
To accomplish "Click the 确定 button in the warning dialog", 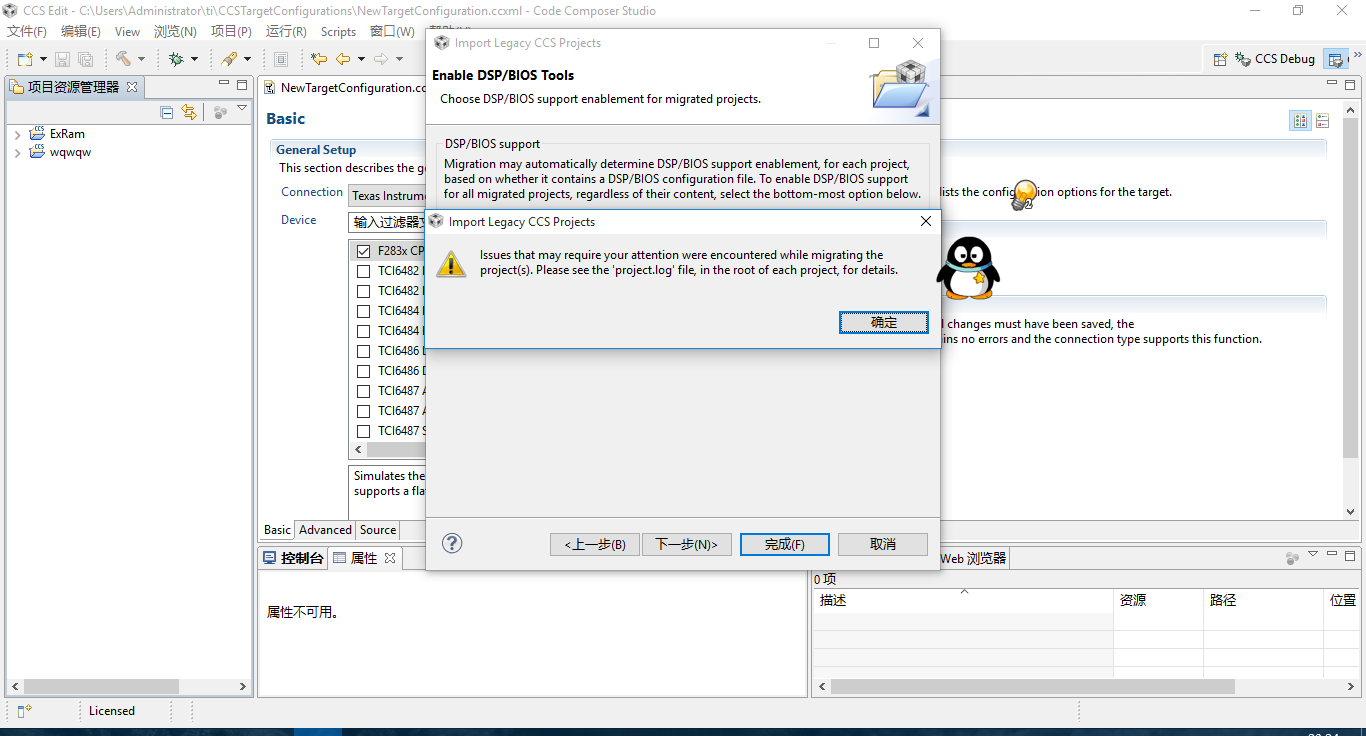I will 884,322.
